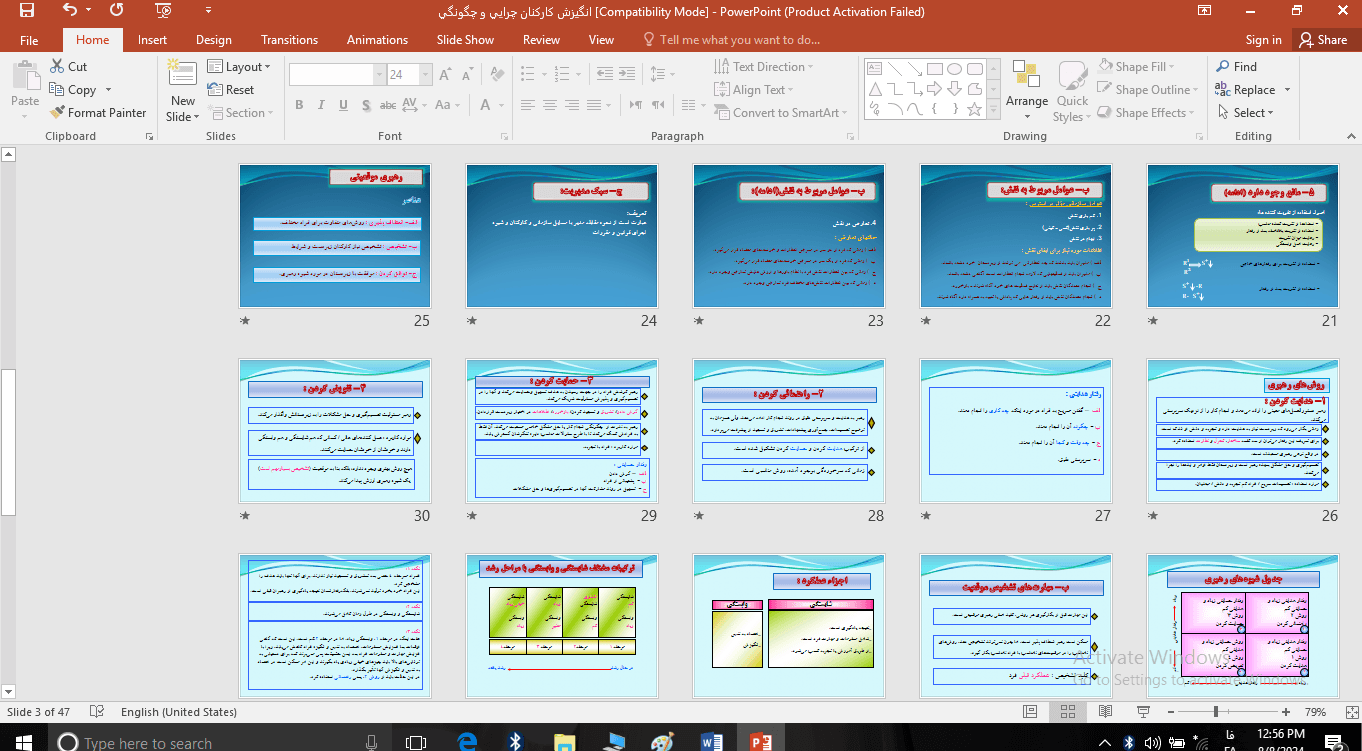
Task: Click the Share button
Action: click(1322, 40)
